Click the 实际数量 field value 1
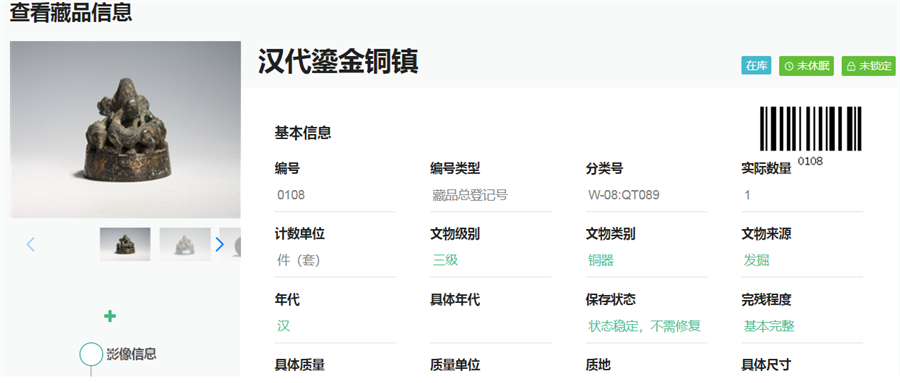Image resolution: width=900 pixels, height=383 pixels. [x=802, y=195]
